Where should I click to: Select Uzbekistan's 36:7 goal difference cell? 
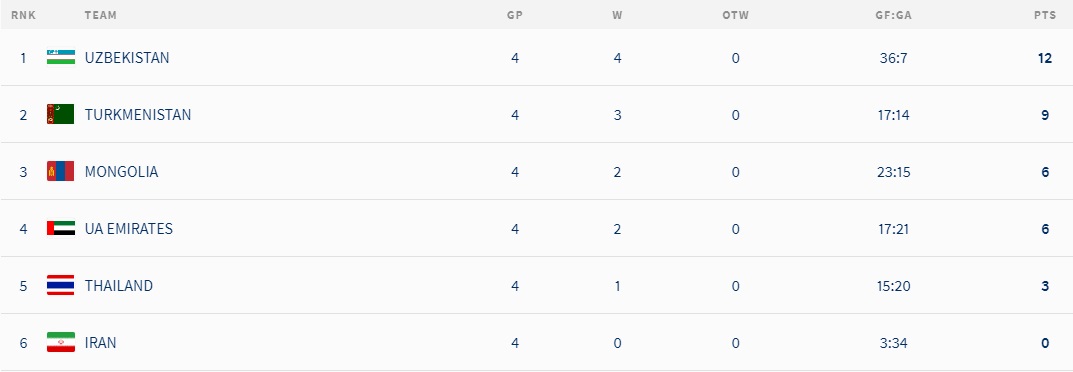[x=894, y=58]
